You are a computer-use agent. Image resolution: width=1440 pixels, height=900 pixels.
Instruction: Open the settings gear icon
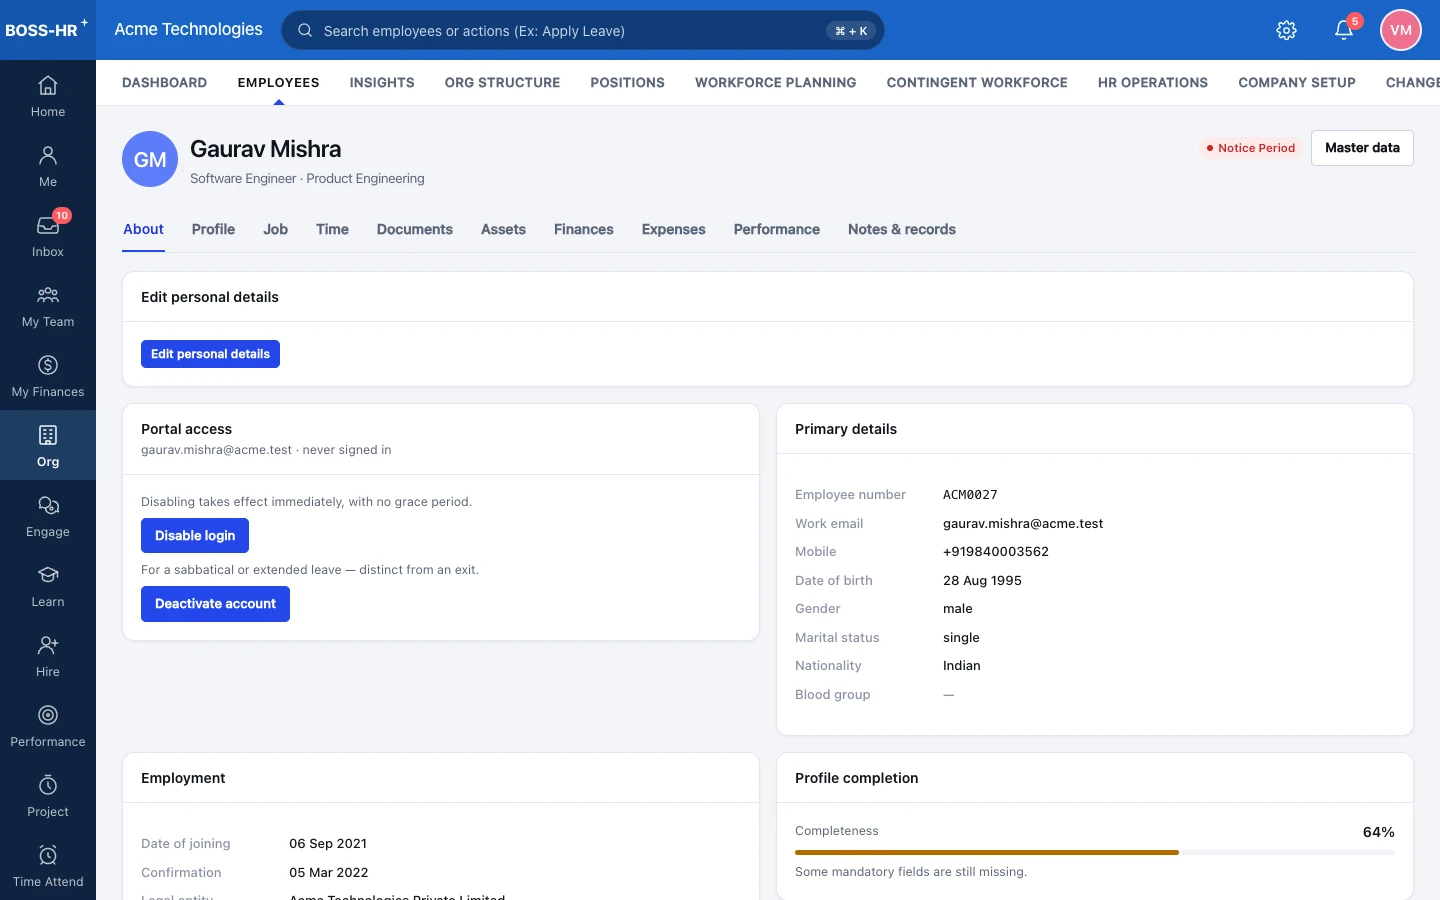[1287, 30]
